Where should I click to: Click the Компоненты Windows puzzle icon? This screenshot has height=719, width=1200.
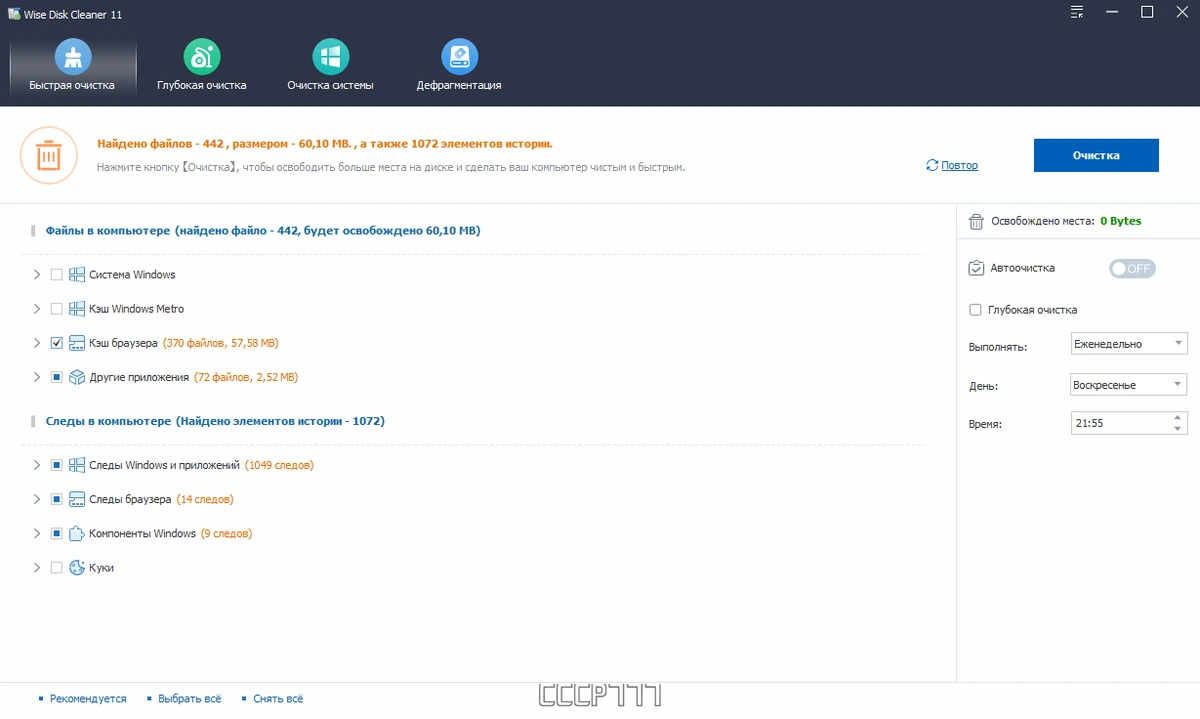click(x=77, y=533)
